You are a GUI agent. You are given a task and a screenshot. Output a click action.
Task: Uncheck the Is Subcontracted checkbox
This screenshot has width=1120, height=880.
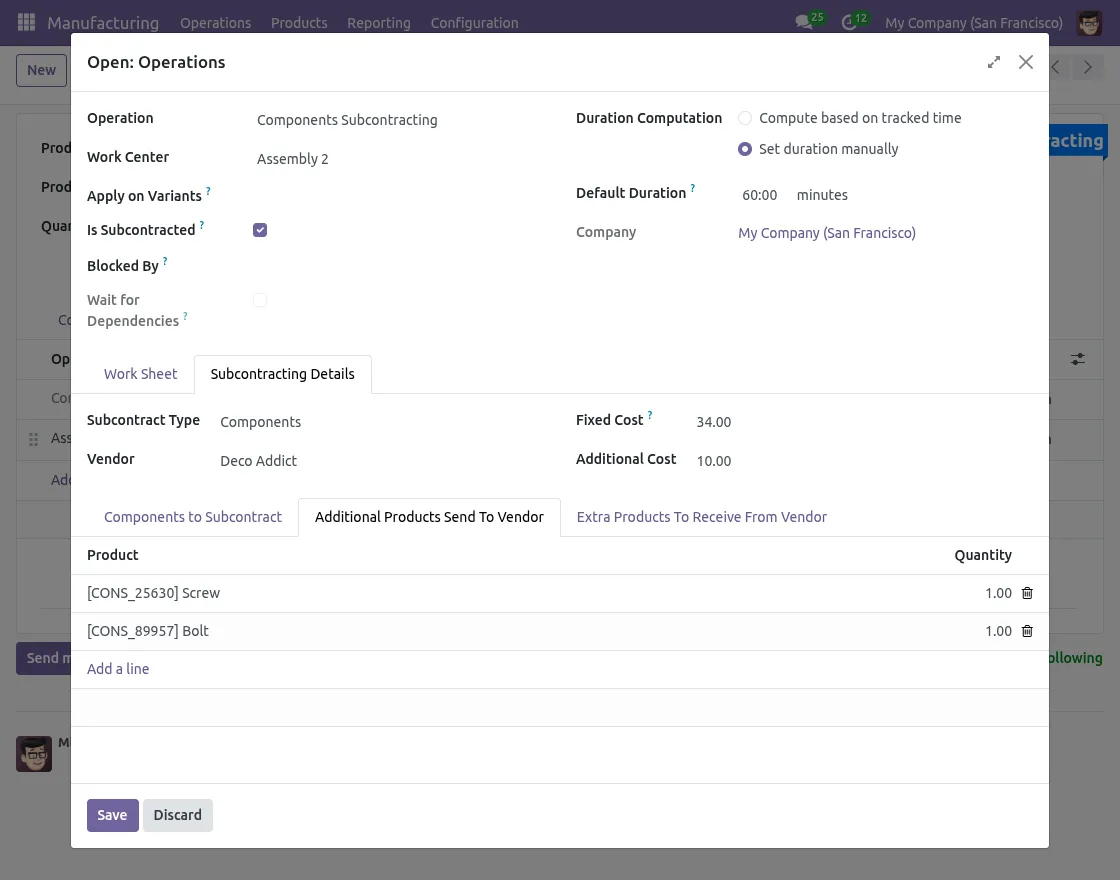pyautogui.click(x=260, y=229)
